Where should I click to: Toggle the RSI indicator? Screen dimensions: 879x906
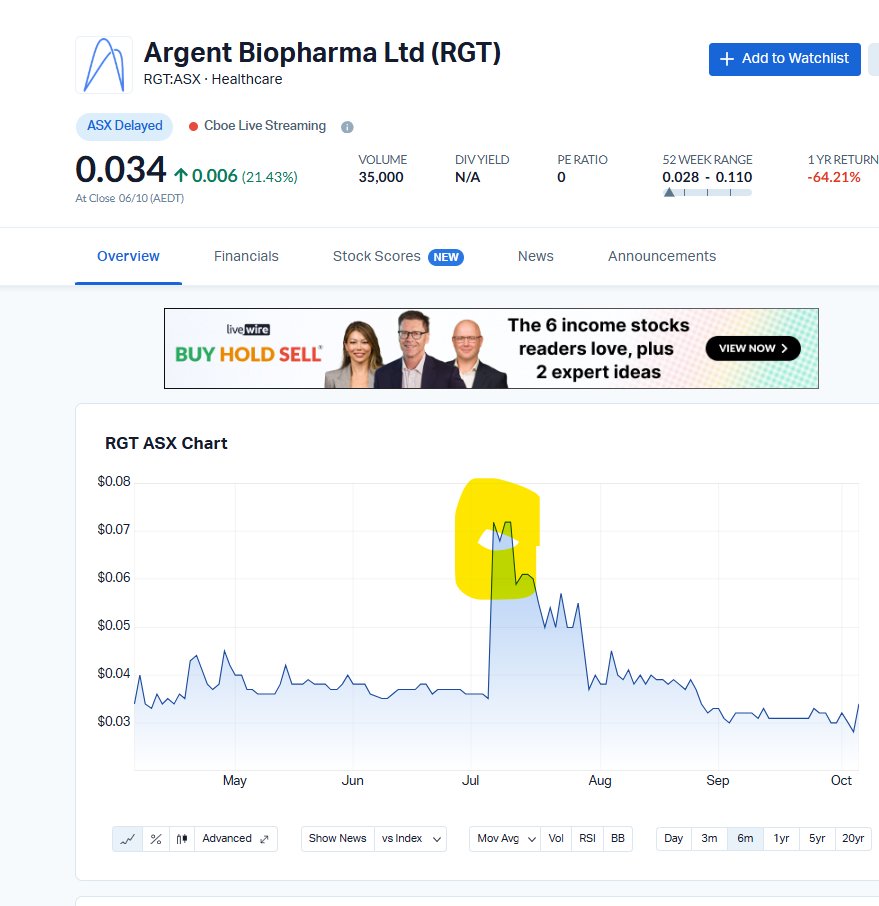587,838
